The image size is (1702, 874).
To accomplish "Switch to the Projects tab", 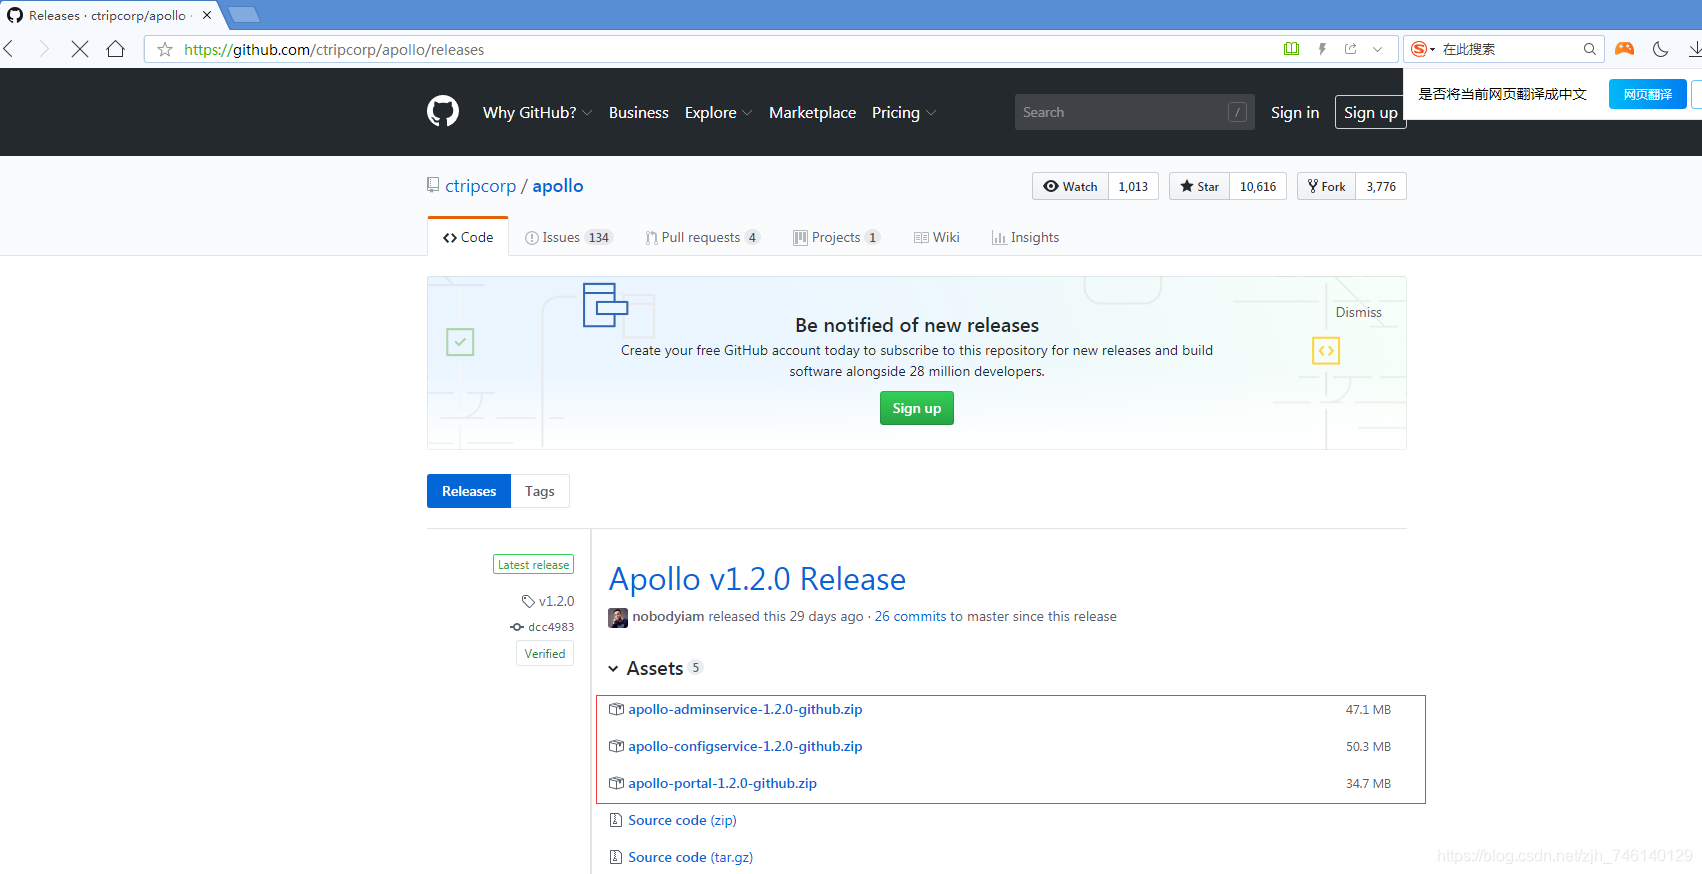I will tap(836, 237).
